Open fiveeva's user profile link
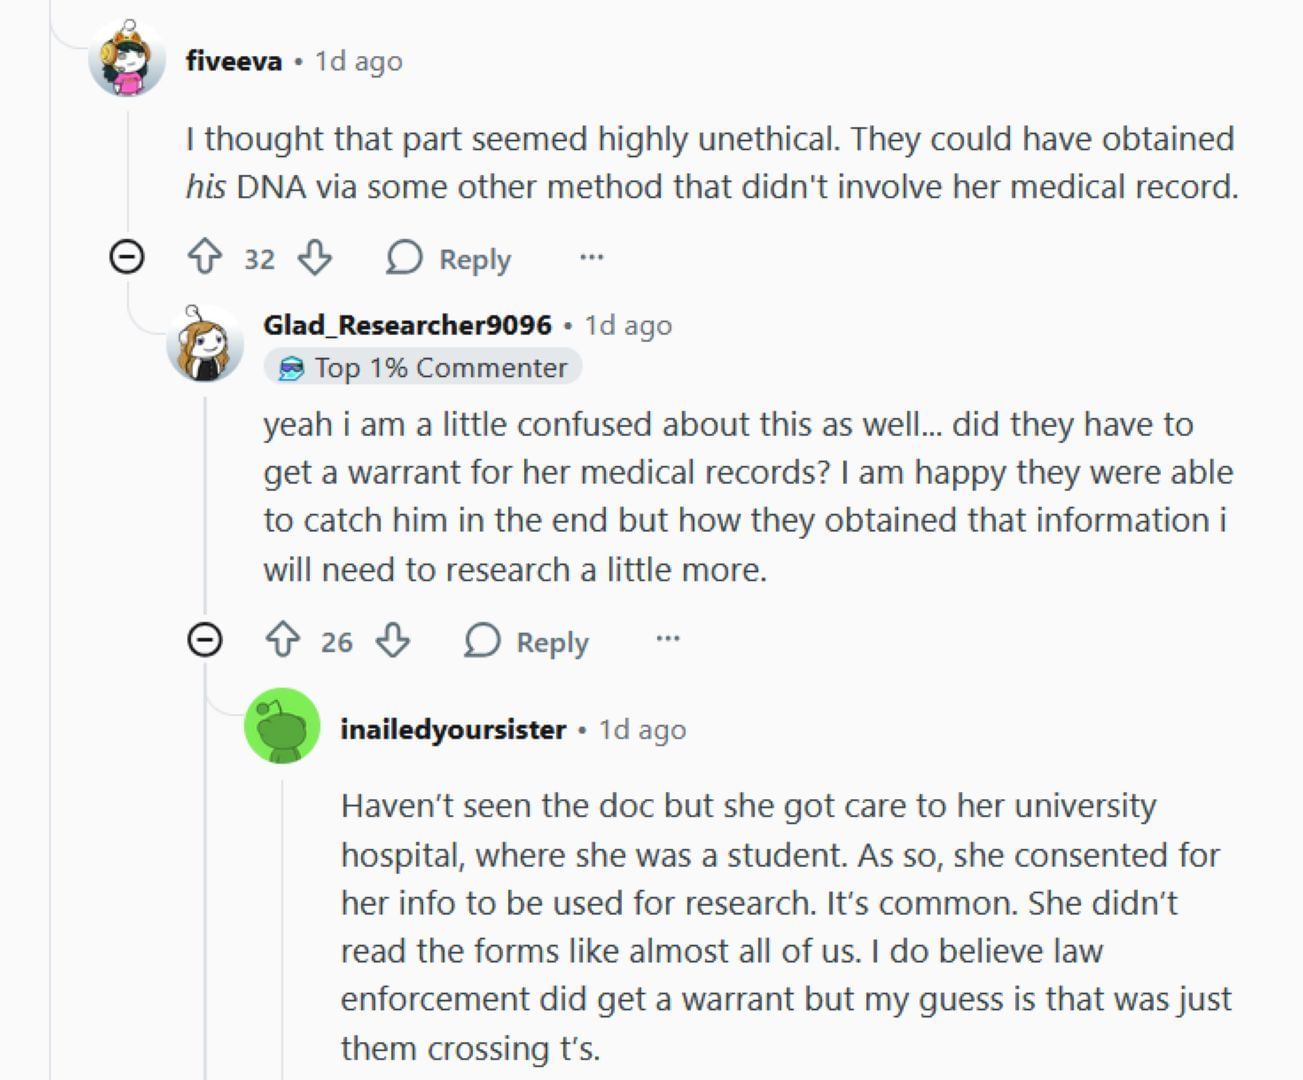The height and width of the screenshot is (1080, 1303). 234,61
